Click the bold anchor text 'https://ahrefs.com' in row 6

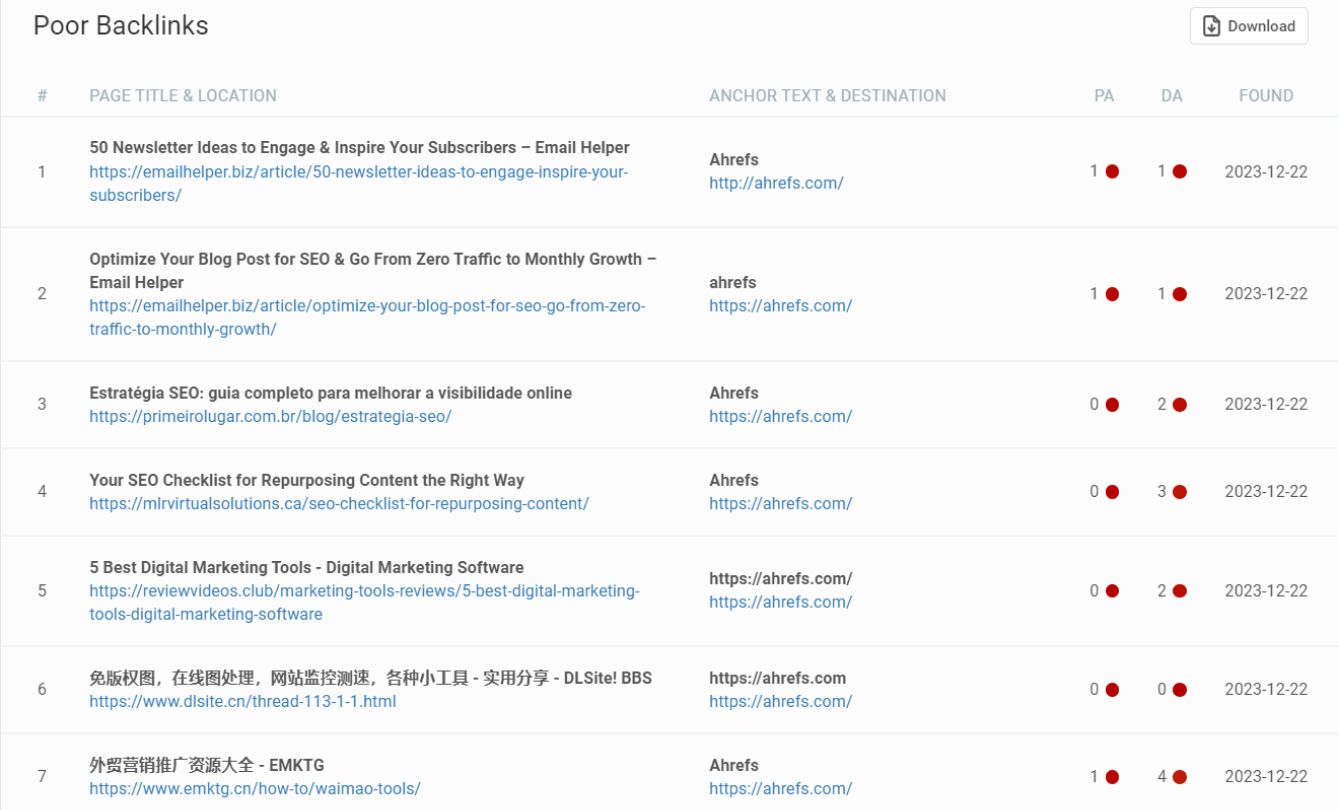pyautogui.click(x=778, y=678)
